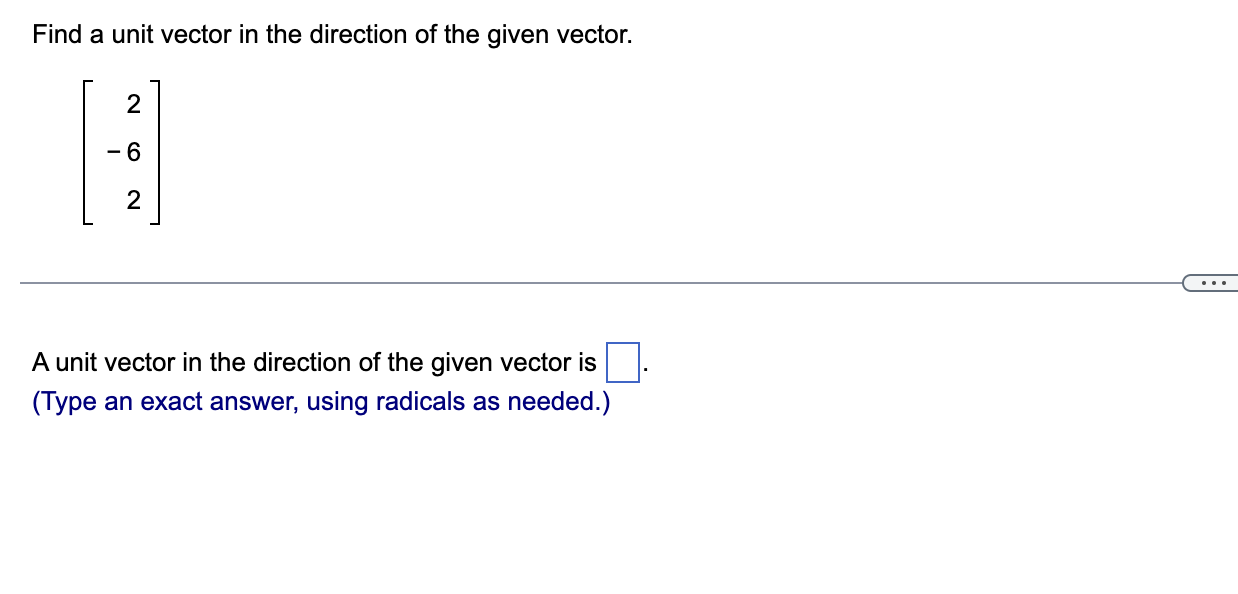Click the phrase 'given vector' in prompt
The height and width of the screenshot is (594, 1238).
pos(560,34)
